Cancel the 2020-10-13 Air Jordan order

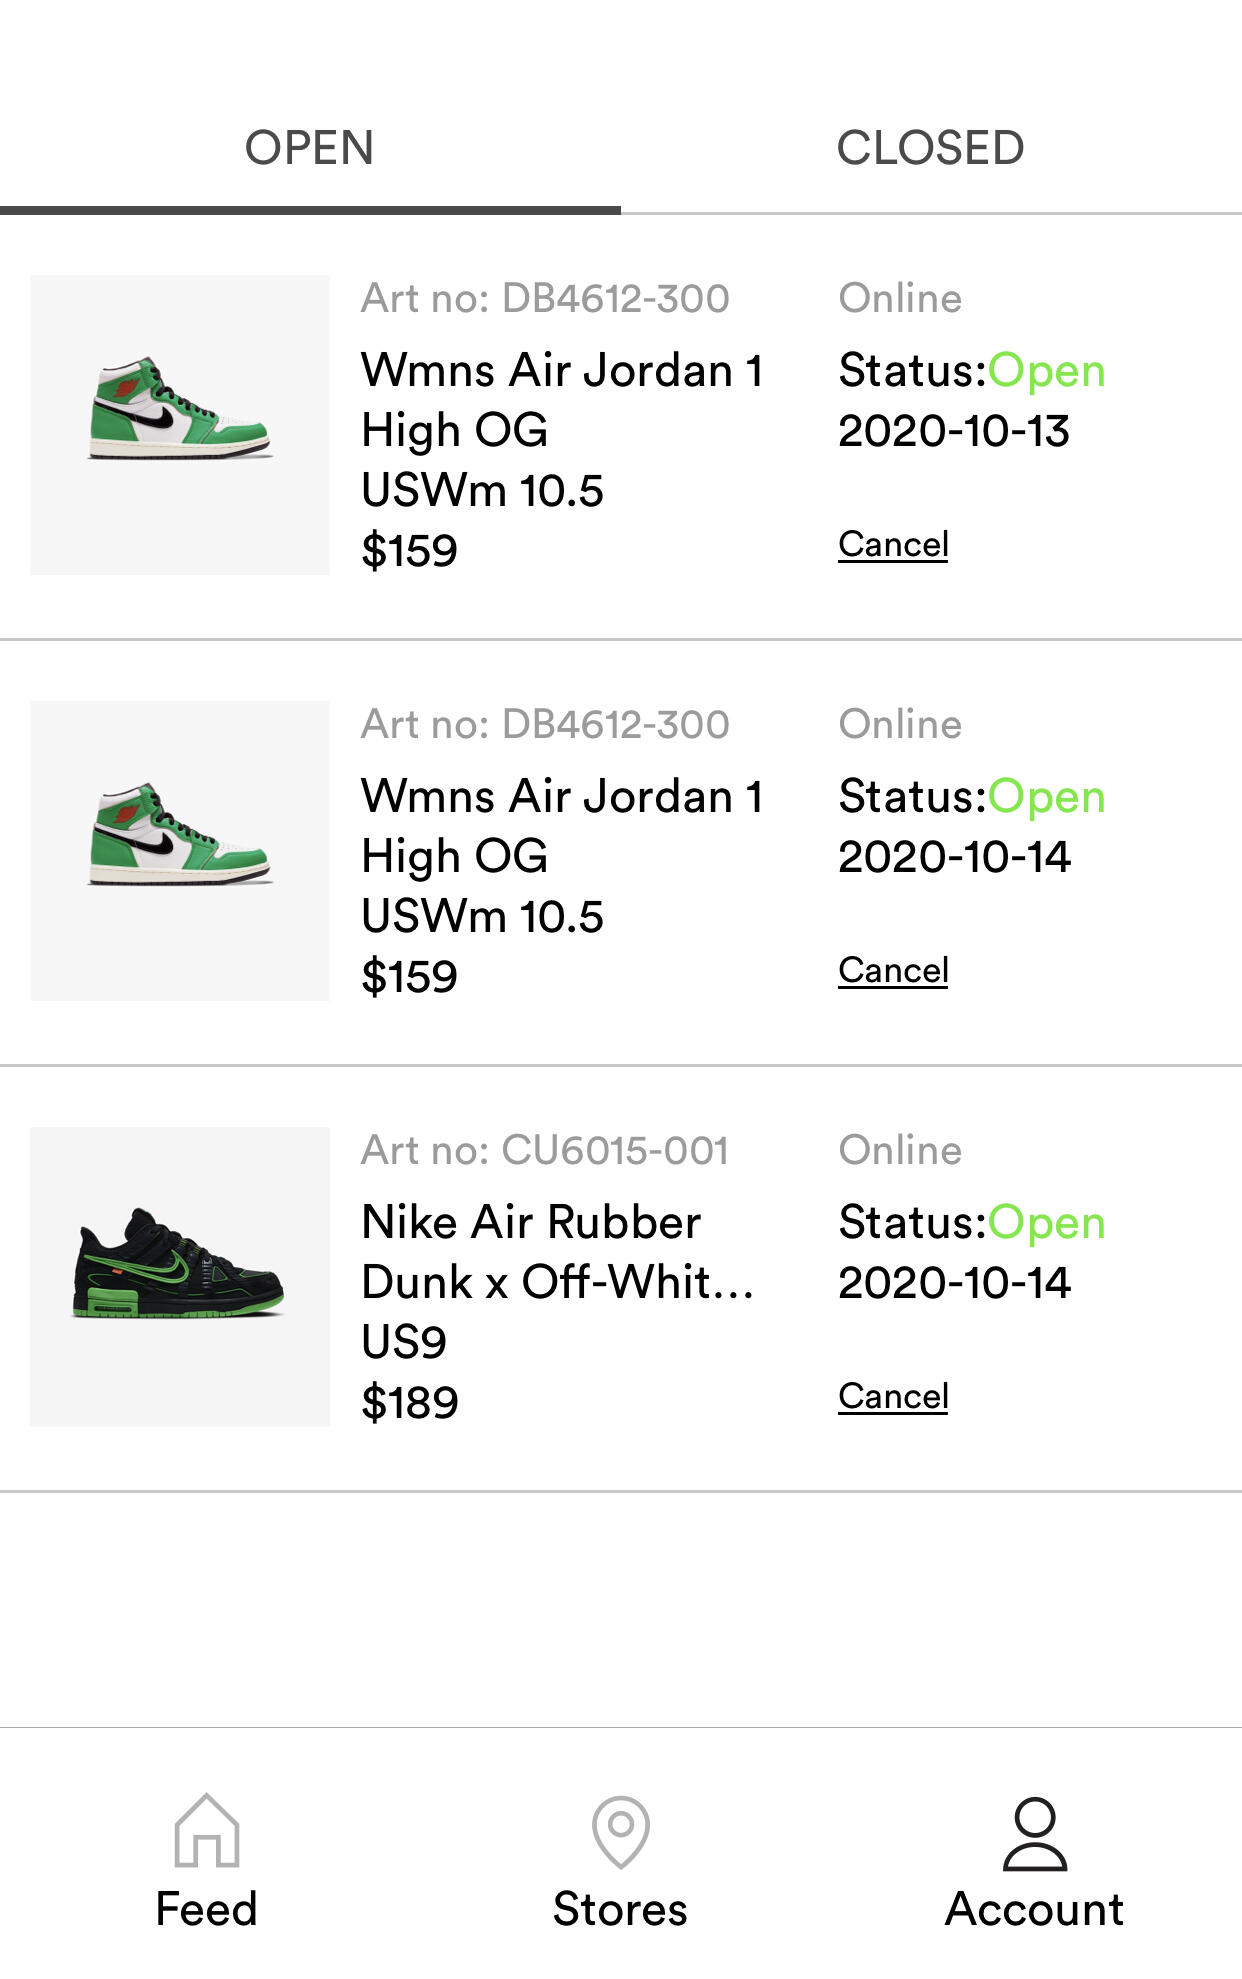[893, 545]
